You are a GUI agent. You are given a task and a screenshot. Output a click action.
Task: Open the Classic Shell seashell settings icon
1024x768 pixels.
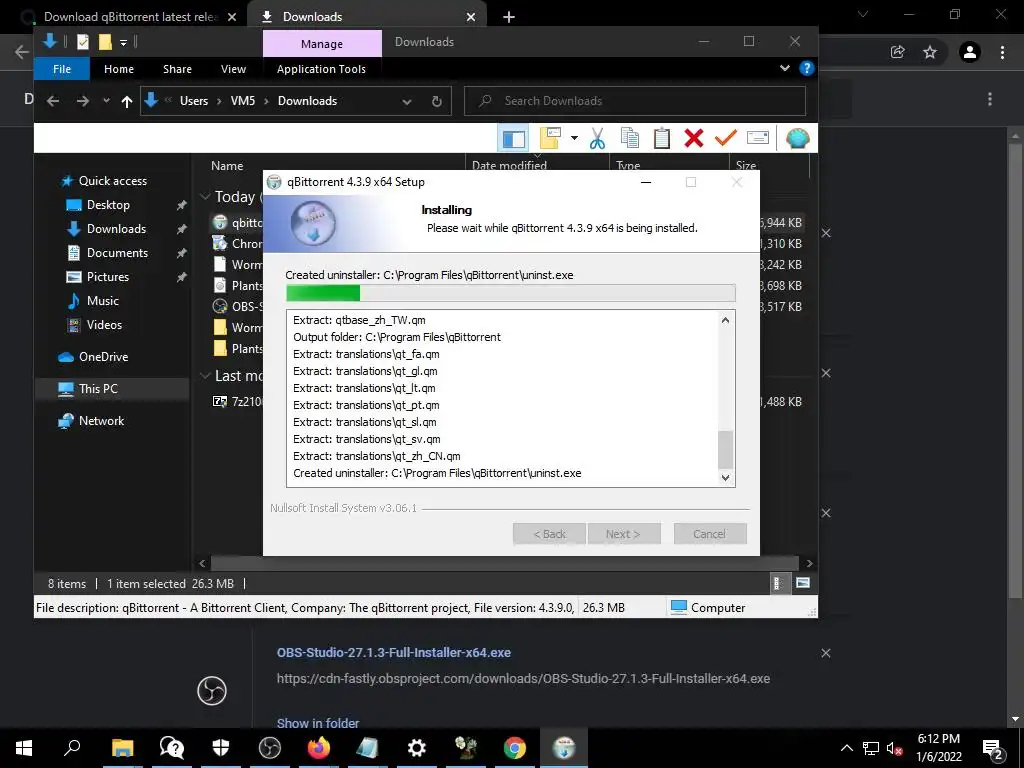point(797,138)
